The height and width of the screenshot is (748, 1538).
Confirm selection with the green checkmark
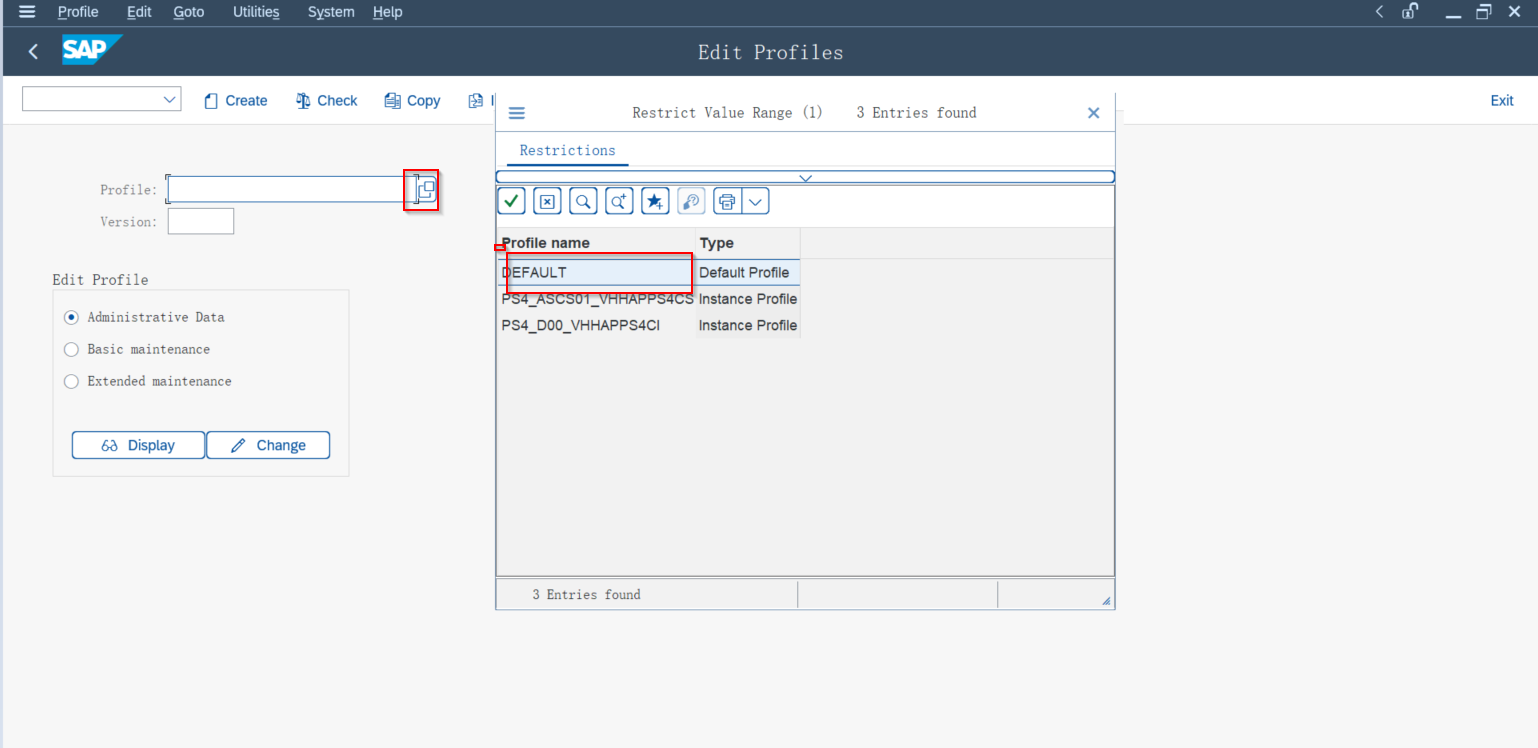(511, 201)
